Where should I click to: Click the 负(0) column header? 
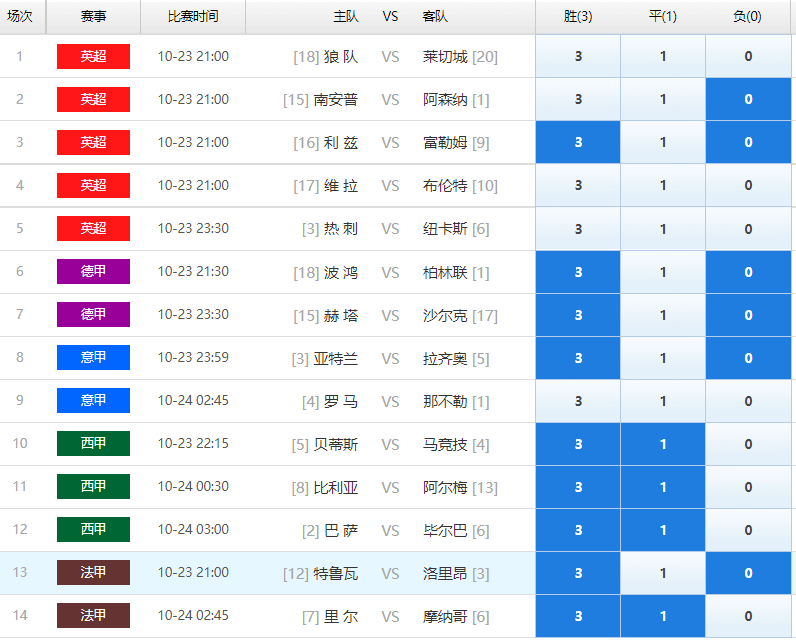(x=747, y=17)
